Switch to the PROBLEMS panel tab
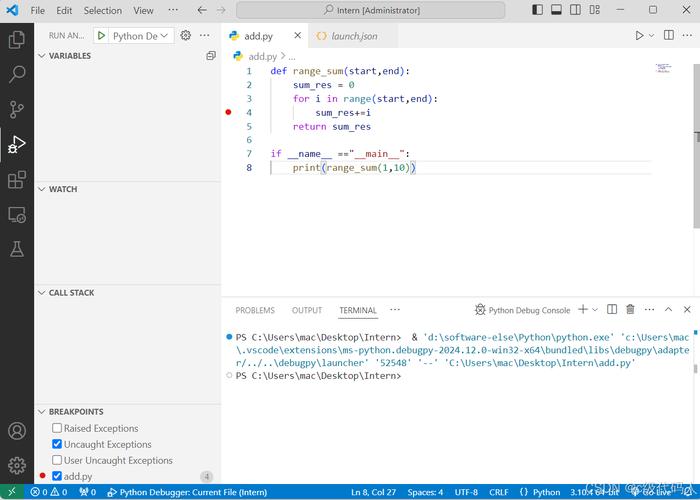 pyautogui.click(x=255, y=310)
